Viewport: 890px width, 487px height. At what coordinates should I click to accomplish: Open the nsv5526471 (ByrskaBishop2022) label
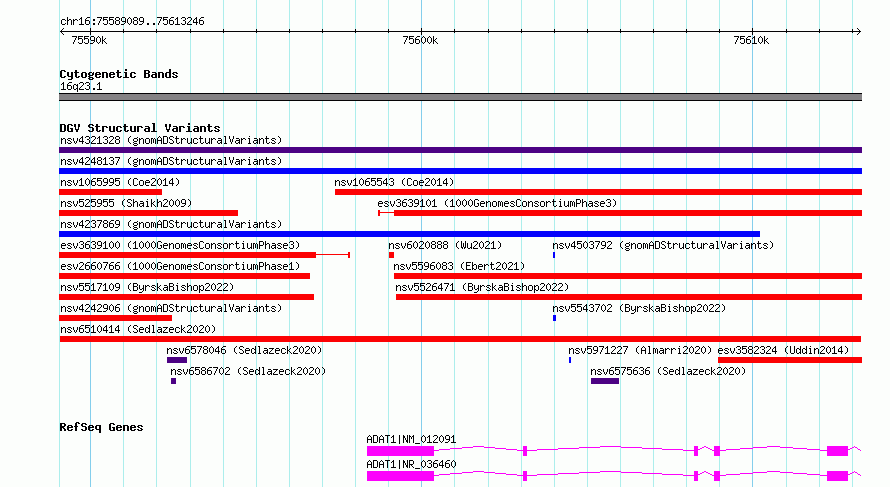(x=482, y=287)
